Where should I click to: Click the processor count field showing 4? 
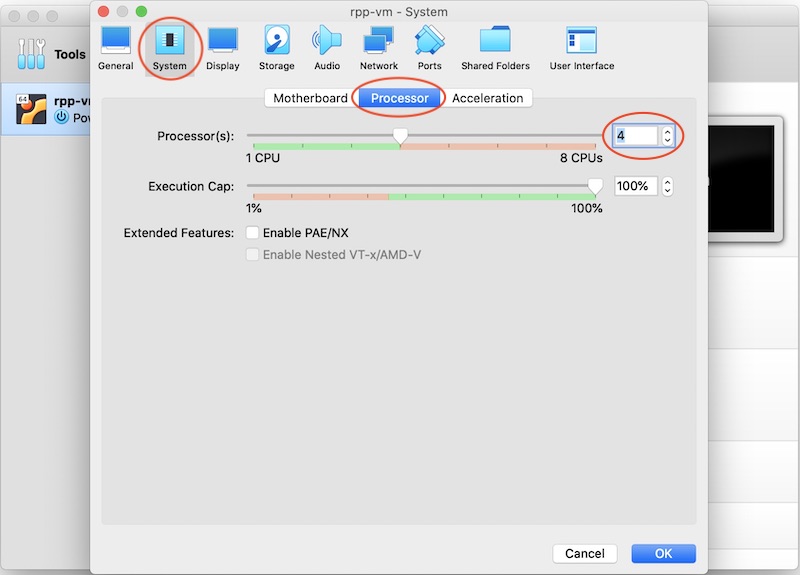pos(636,136)
